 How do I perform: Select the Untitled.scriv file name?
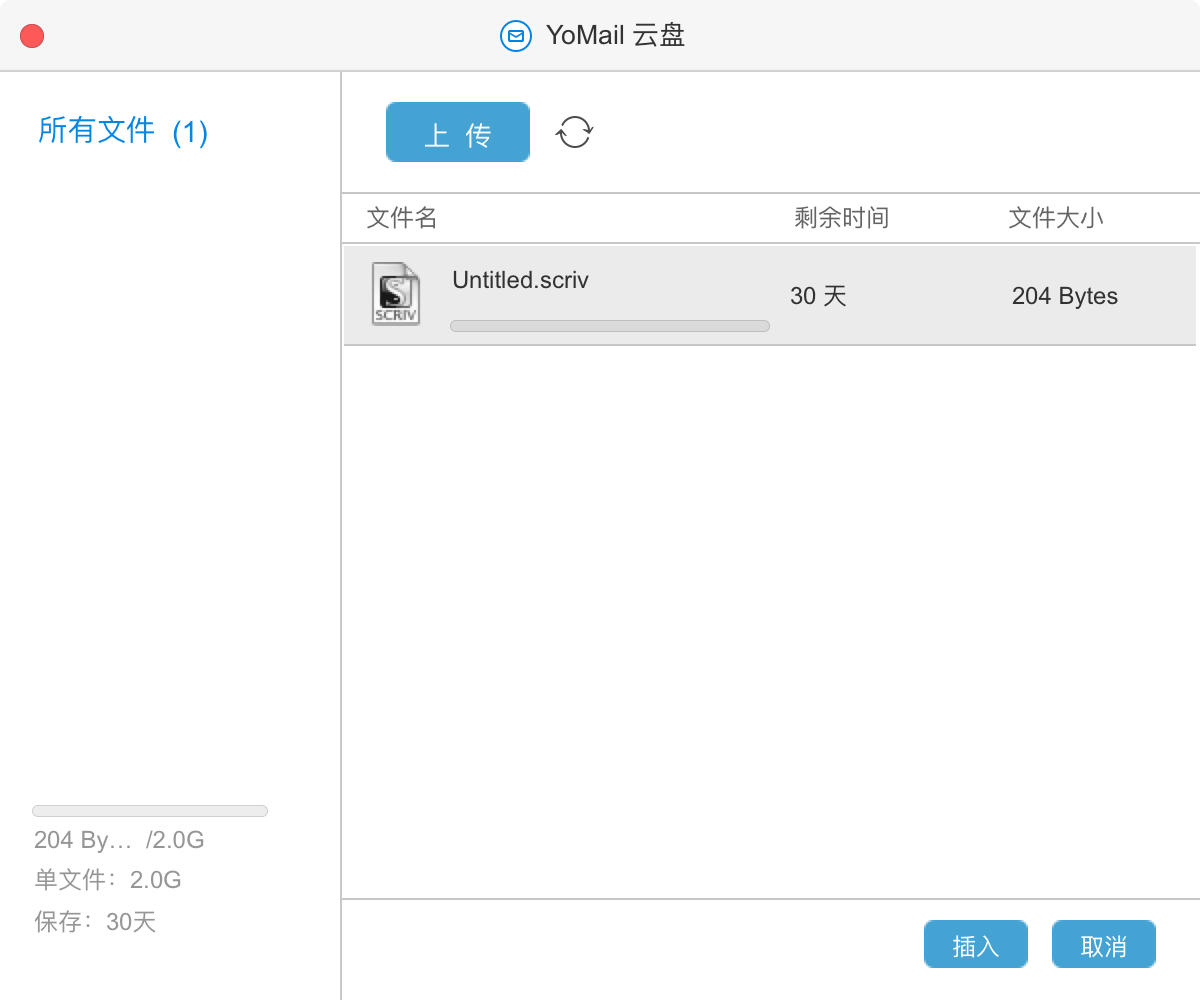pos(520,280)
